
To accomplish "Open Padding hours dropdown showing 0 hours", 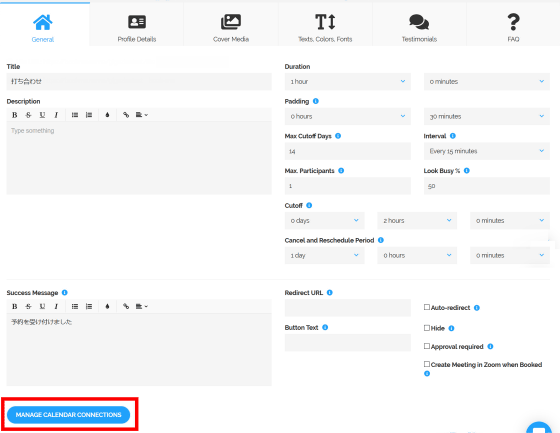I will click(348, 116).
